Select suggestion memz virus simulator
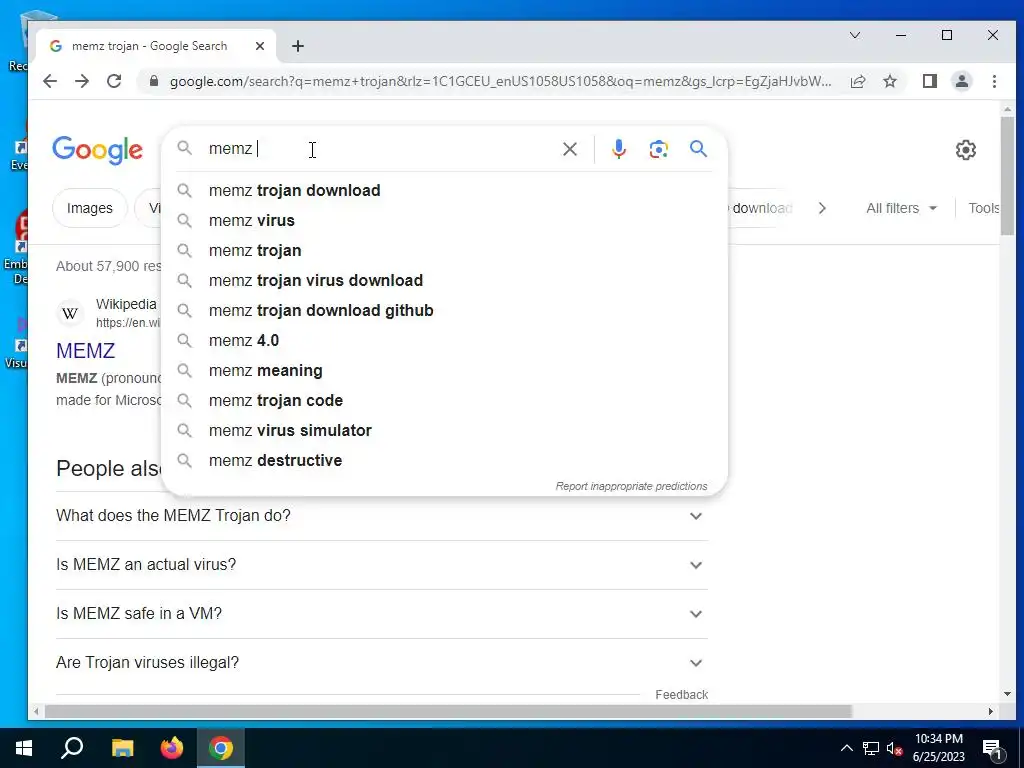 click(x=444, y=431)
